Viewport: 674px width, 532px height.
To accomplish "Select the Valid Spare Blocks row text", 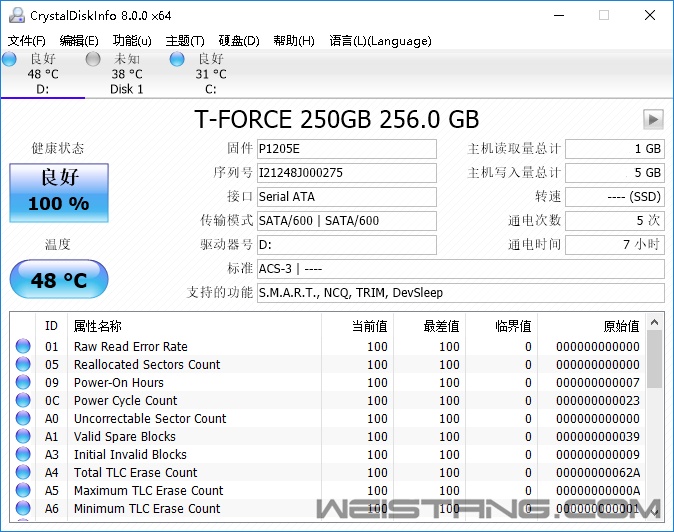I will [x=125, y=437].
